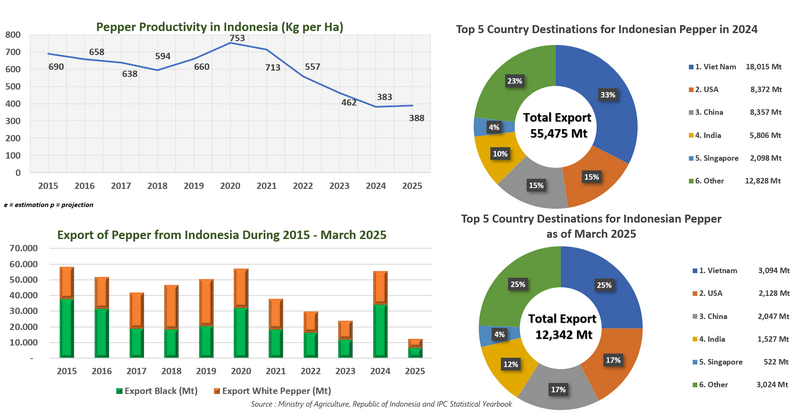
Task: Select the 753 peak label on productivity line
Action: pyautogui.click(x=237, y=39)
